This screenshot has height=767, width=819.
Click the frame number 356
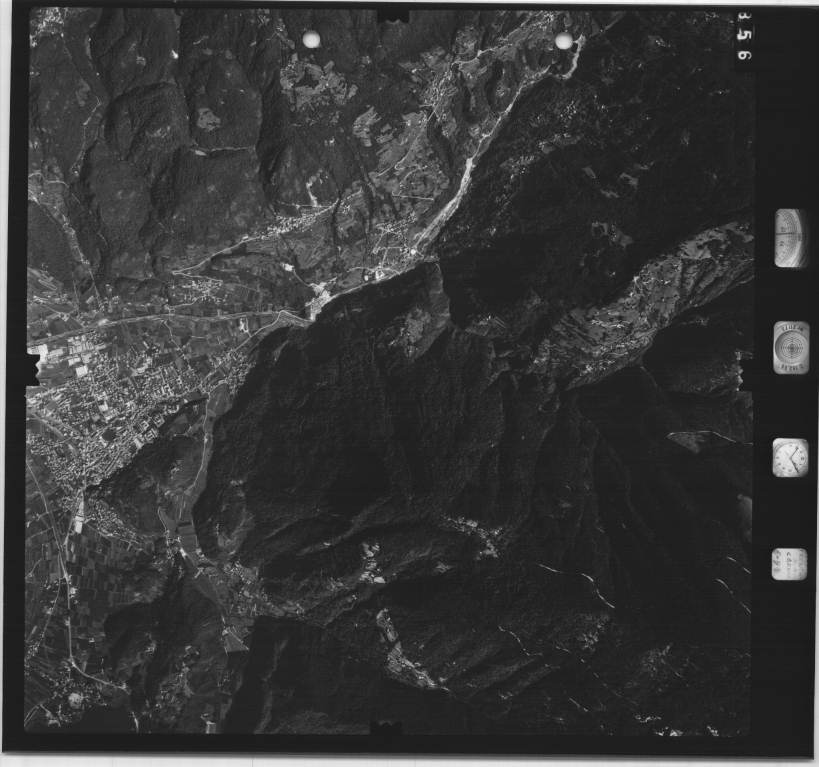tap(744, 38)
